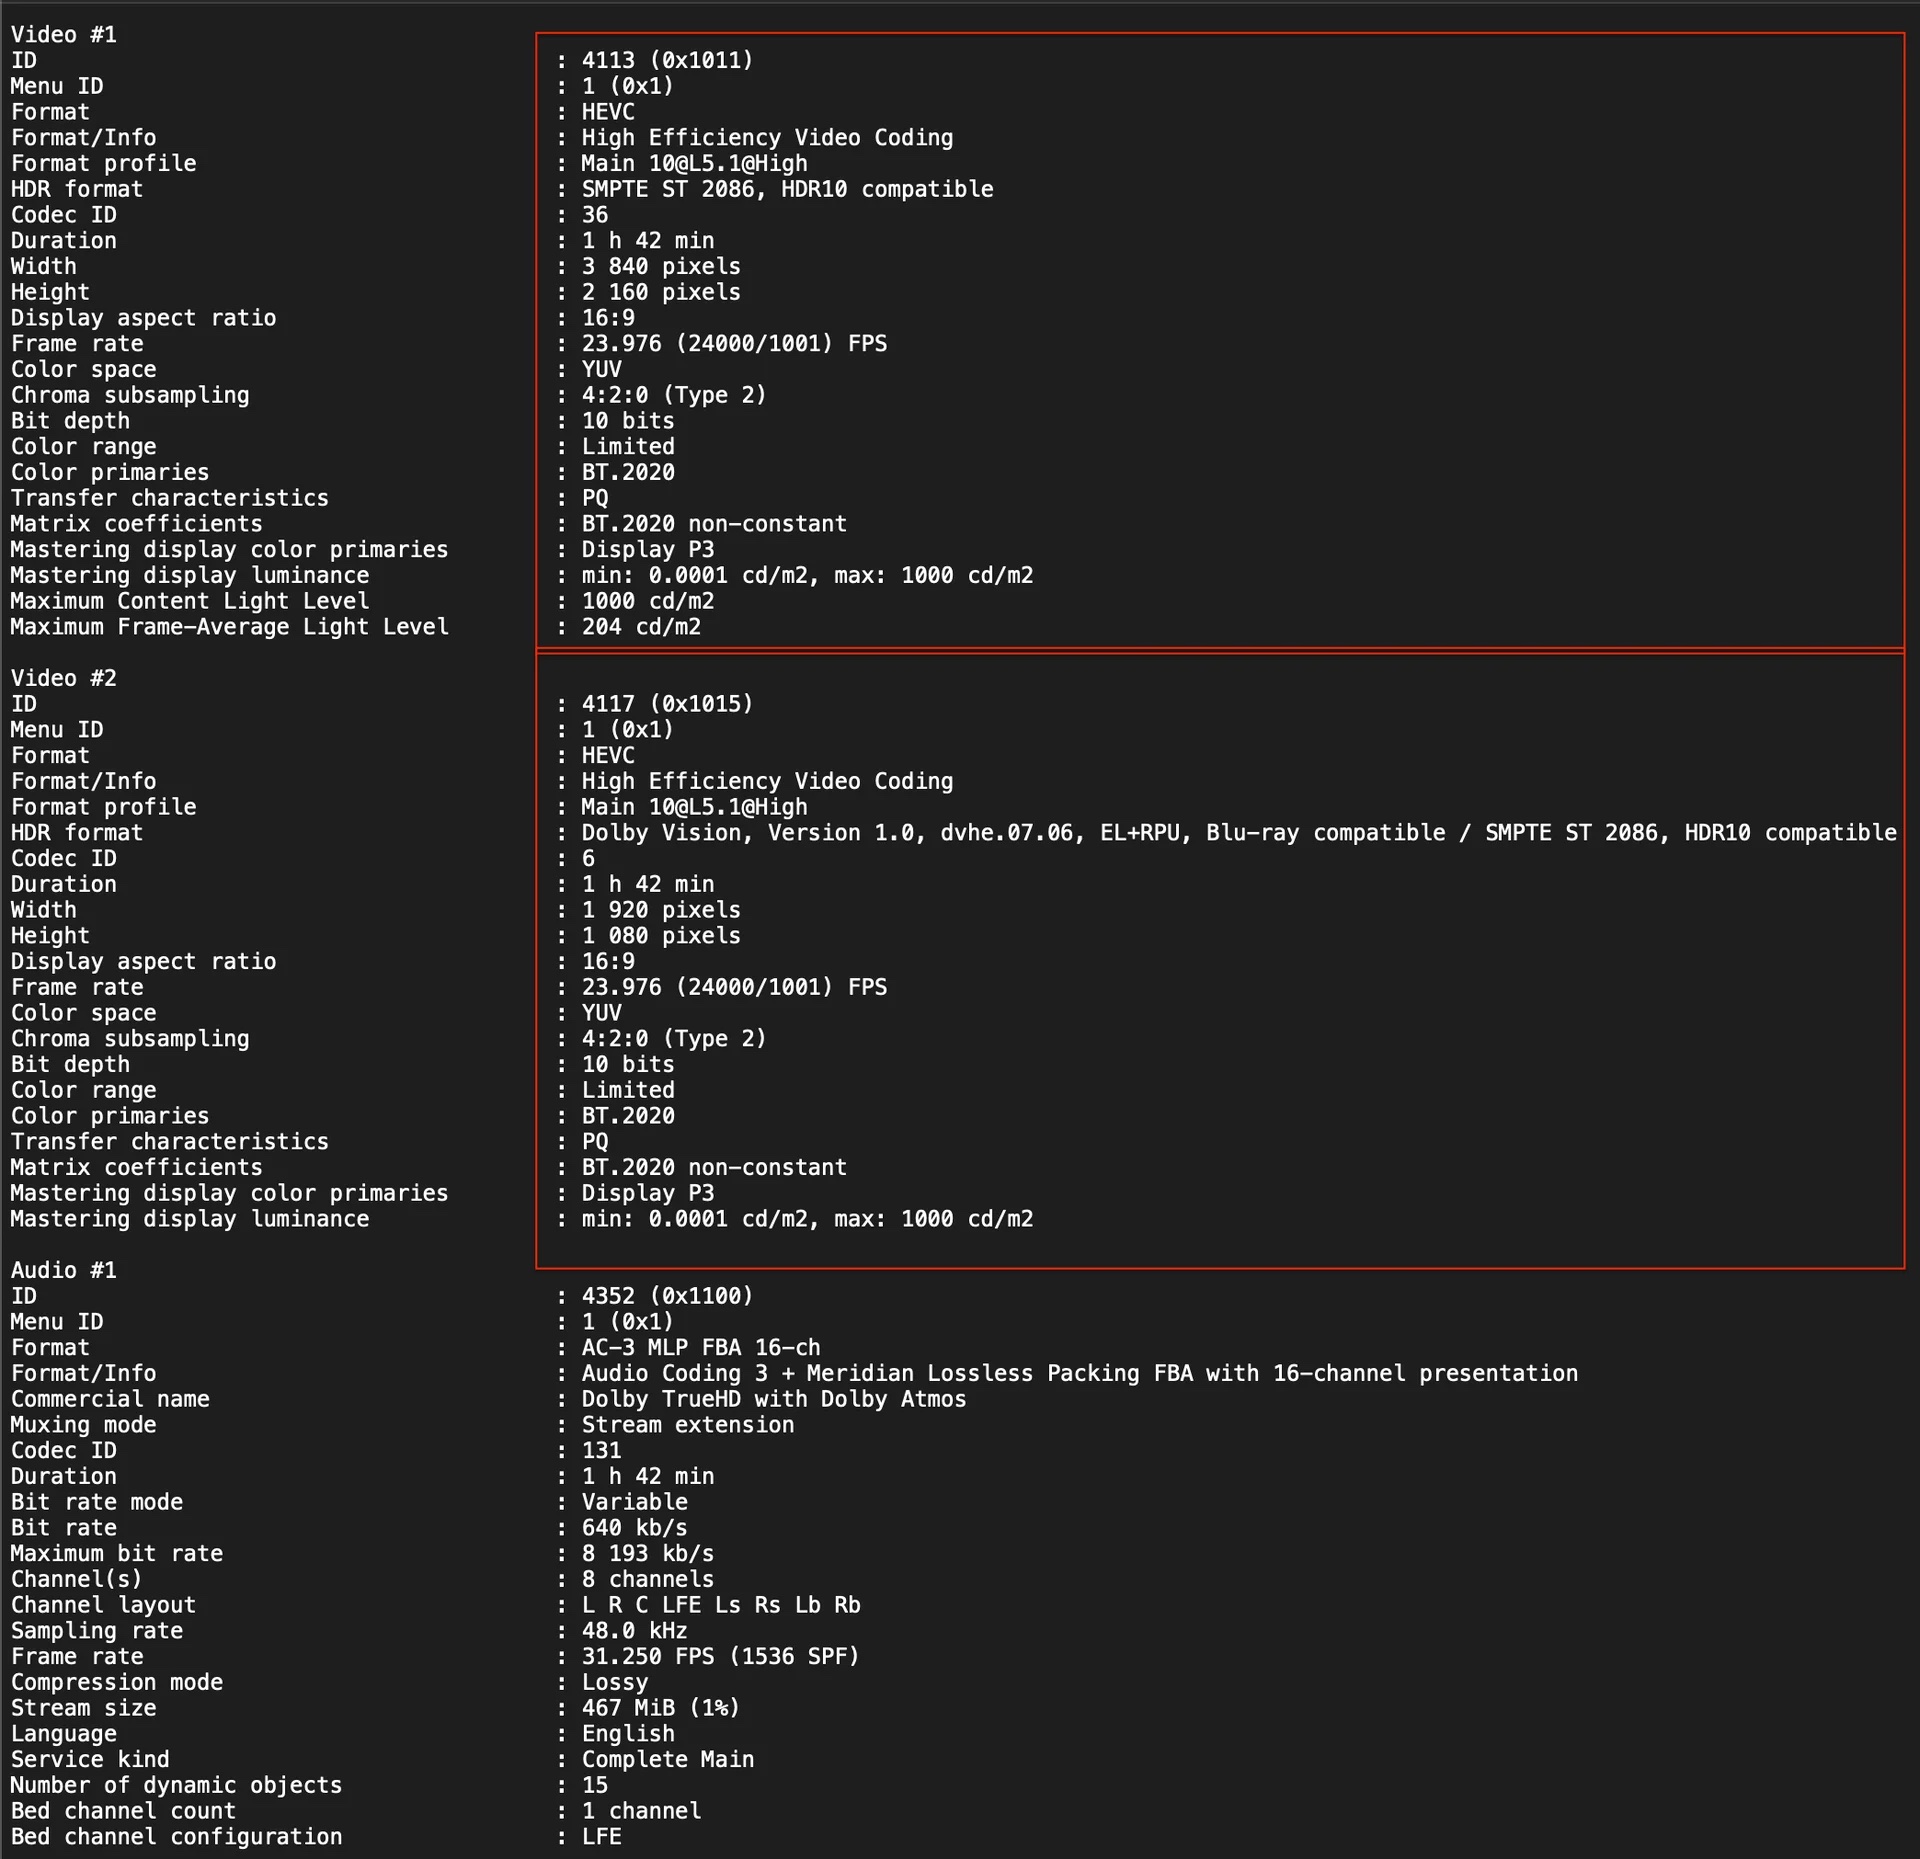The image size is (1920, 1859).
Task: Click the Maximum Content Light Level label
Action: pos(190,601)
